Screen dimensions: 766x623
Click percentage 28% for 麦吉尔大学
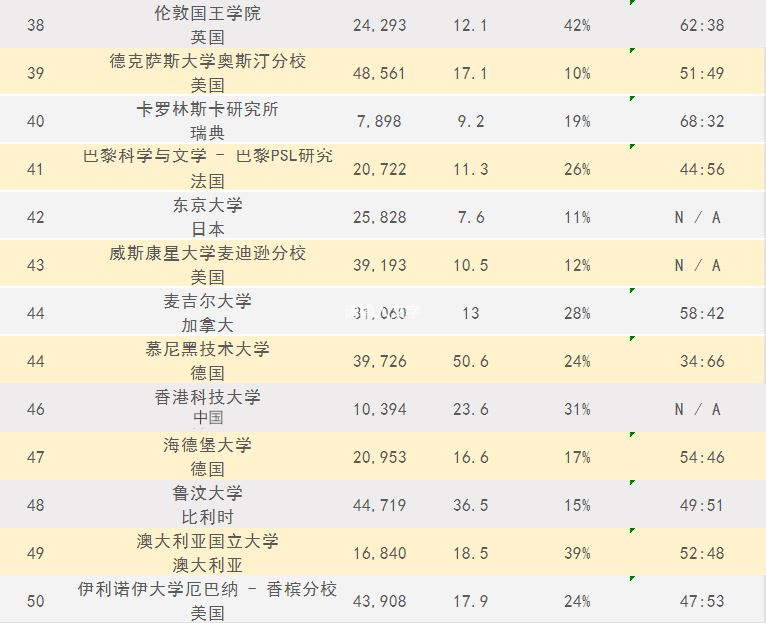pos(577,313)
